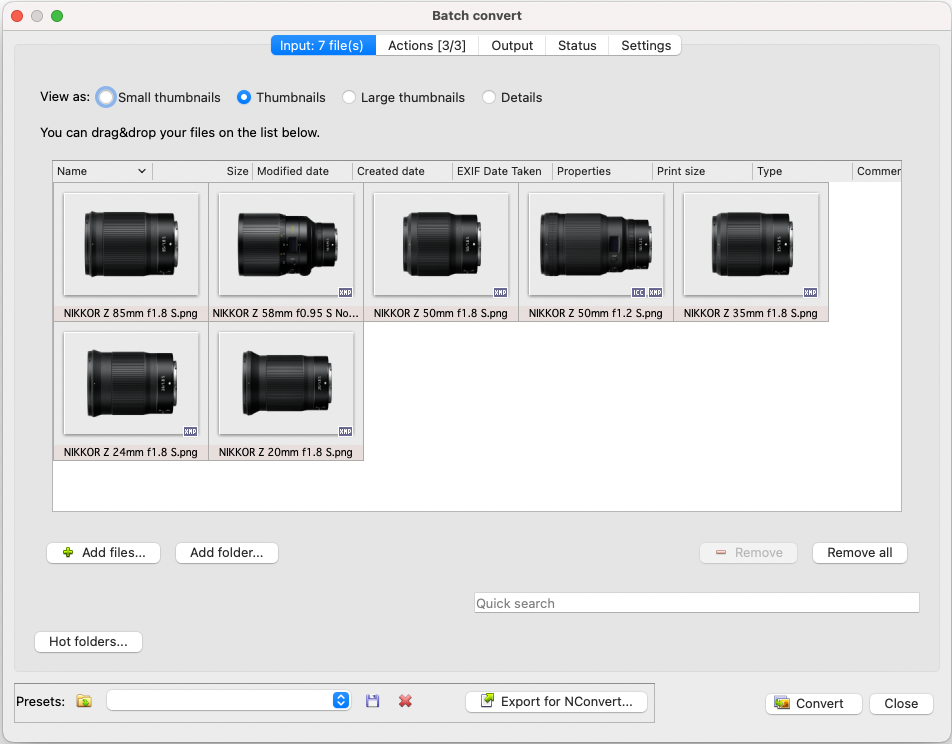Click ICC badge on 50mm f1.2 thumbnail

[x=638, y=292]
